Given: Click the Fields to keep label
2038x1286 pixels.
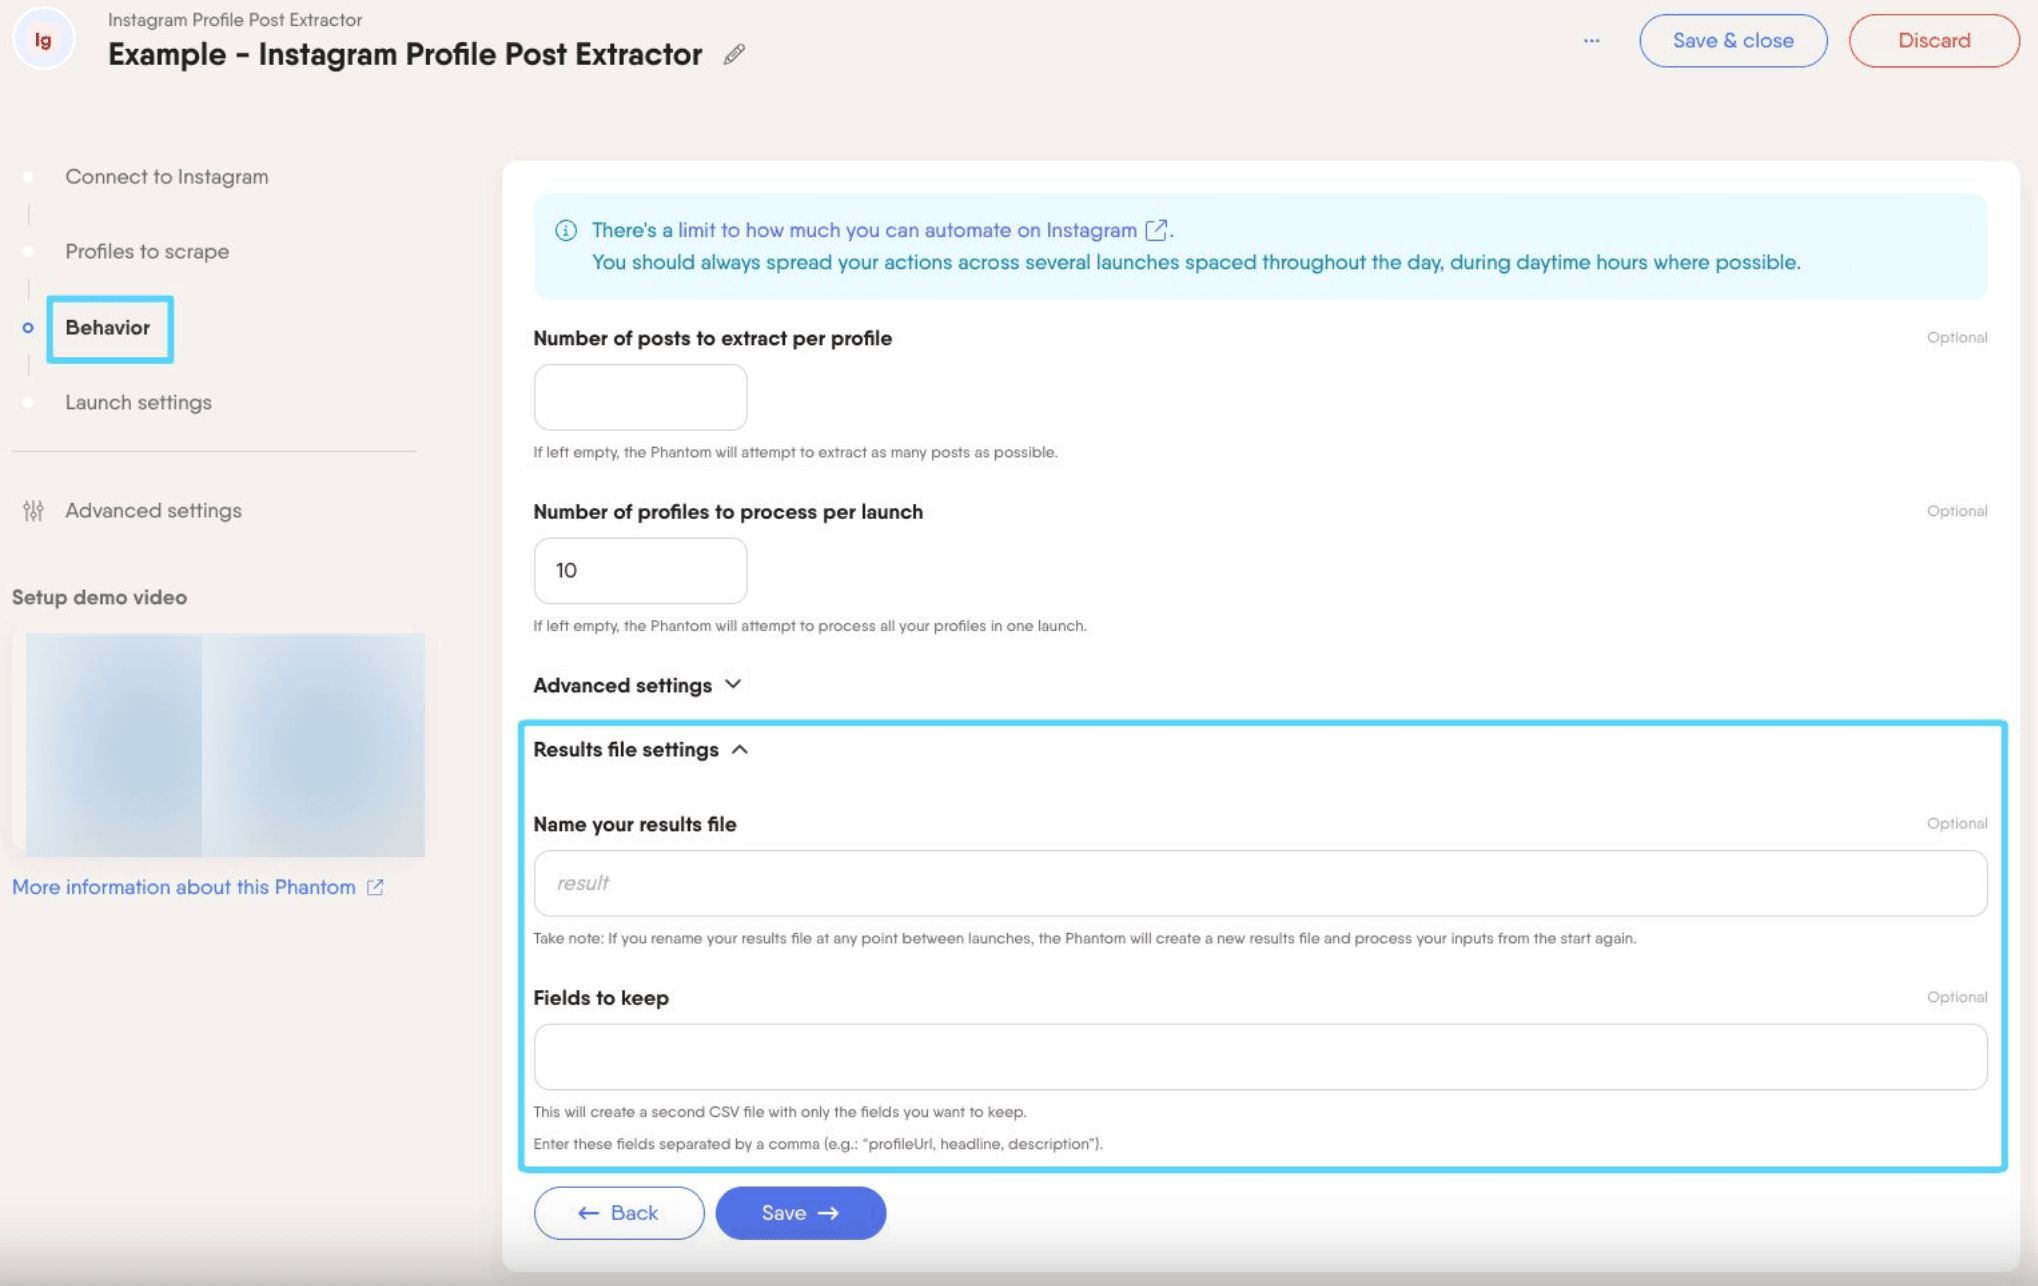Looking at the screenshot, I should pyautogui.click(x=601, y=998).
